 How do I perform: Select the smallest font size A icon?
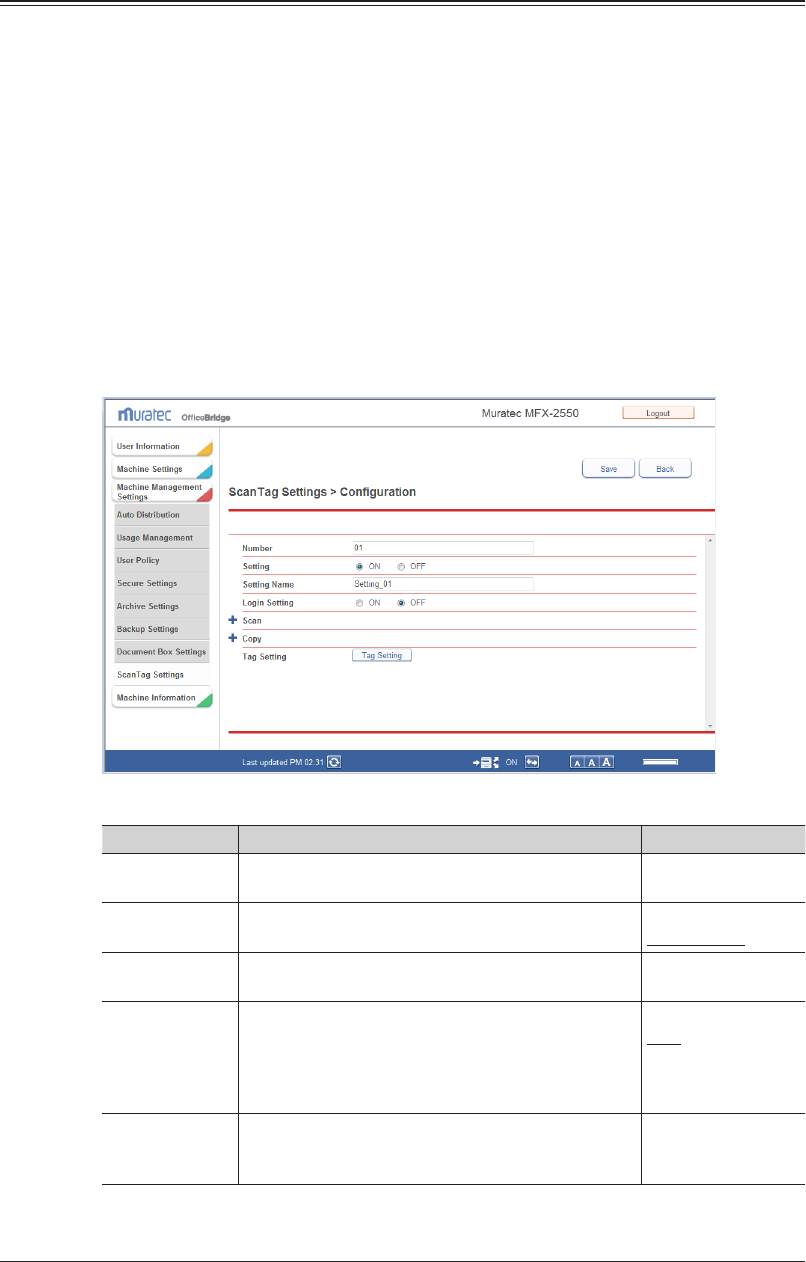point(577,762)
